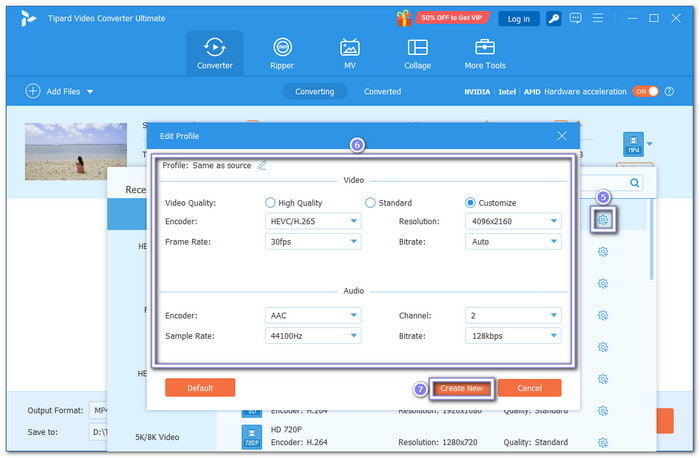Expand the Add Files dropdown arrow
700x458 pixels.
click(x=90, y=92)
